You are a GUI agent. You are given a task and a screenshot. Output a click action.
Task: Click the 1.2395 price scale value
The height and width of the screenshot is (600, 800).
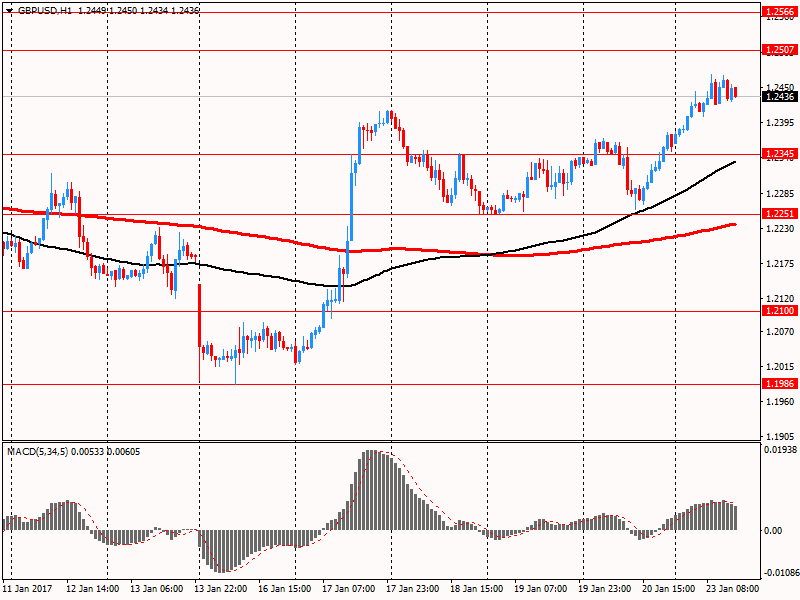coord(779,123)
